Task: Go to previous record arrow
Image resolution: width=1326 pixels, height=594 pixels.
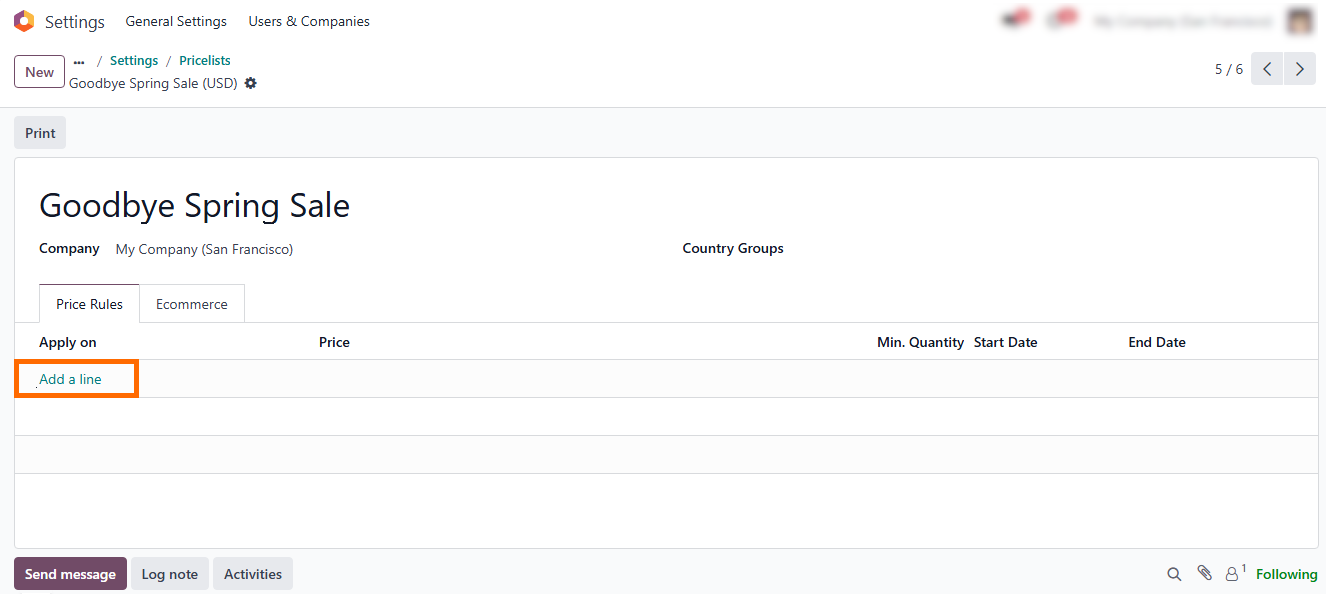Action: [x=1267, y=69]
